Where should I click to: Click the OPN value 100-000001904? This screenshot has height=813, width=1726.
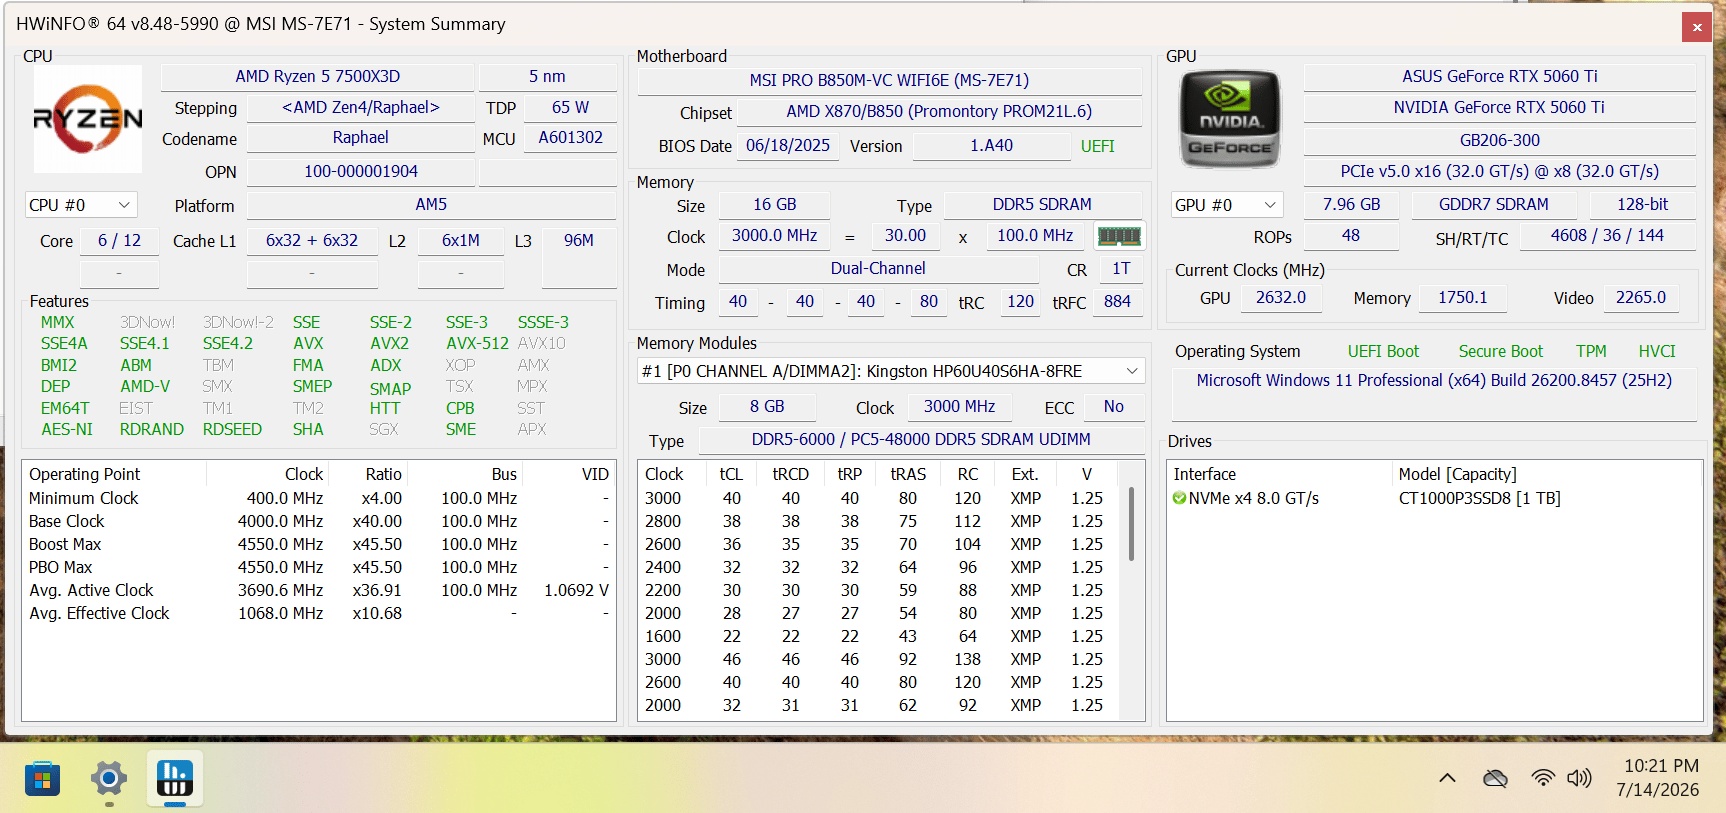[360, 171]
